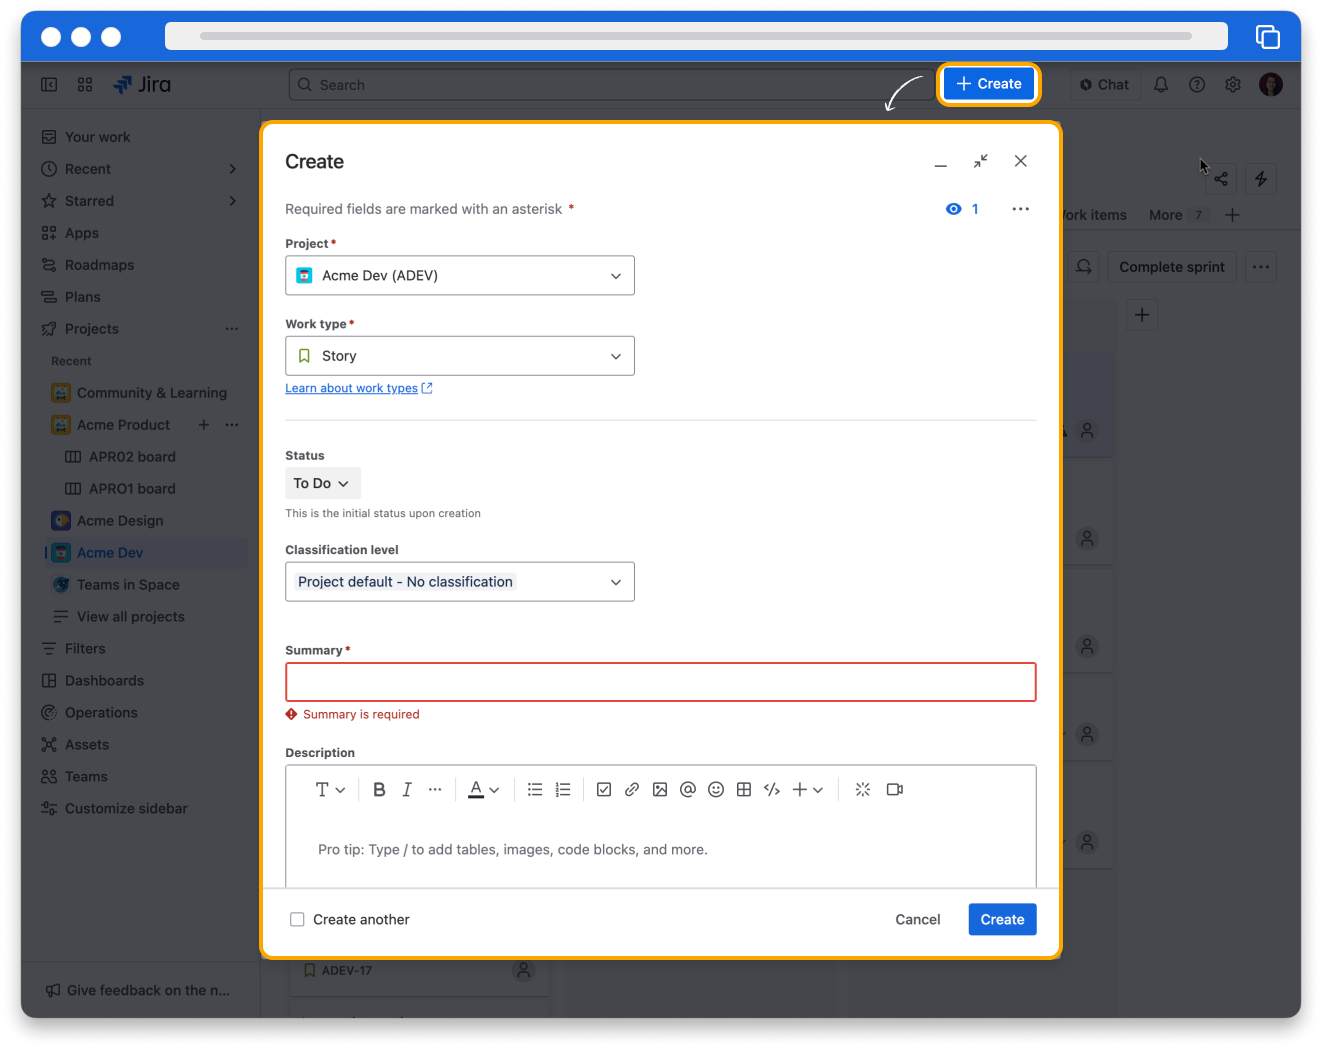Insert a code snippet block
This screenshot has height=1049, width=1322.
click(x=772, y=790)
